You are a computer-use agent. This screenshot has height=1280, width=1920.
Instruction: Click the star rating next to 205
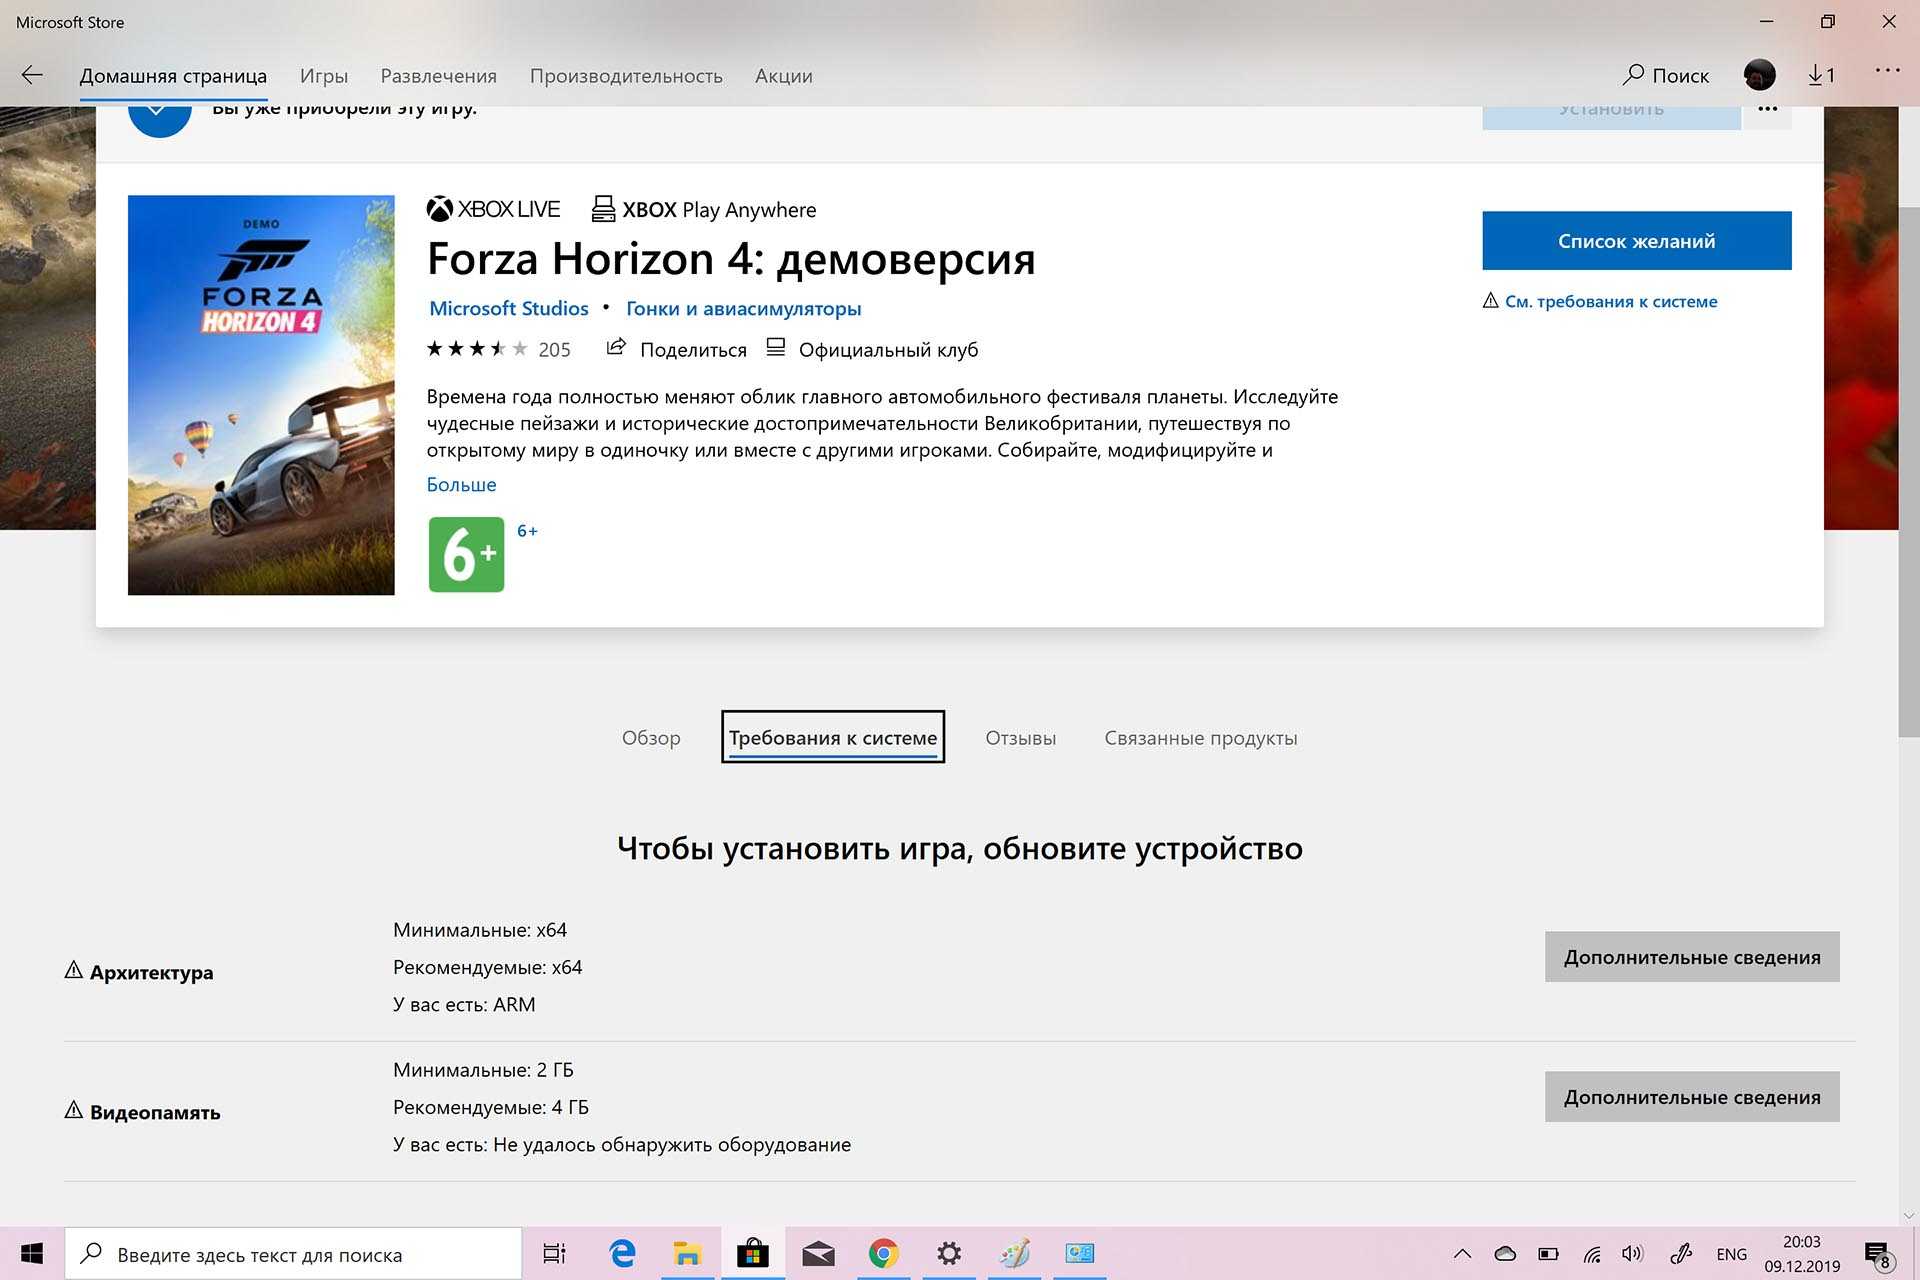477,349
